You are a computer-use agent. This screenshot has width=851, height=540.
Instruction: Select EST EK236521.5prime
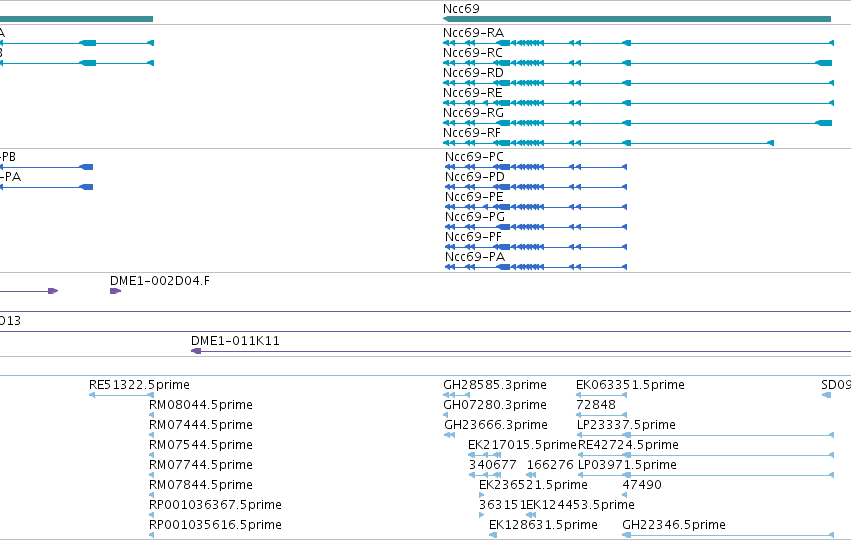click(x=534, y=485)
